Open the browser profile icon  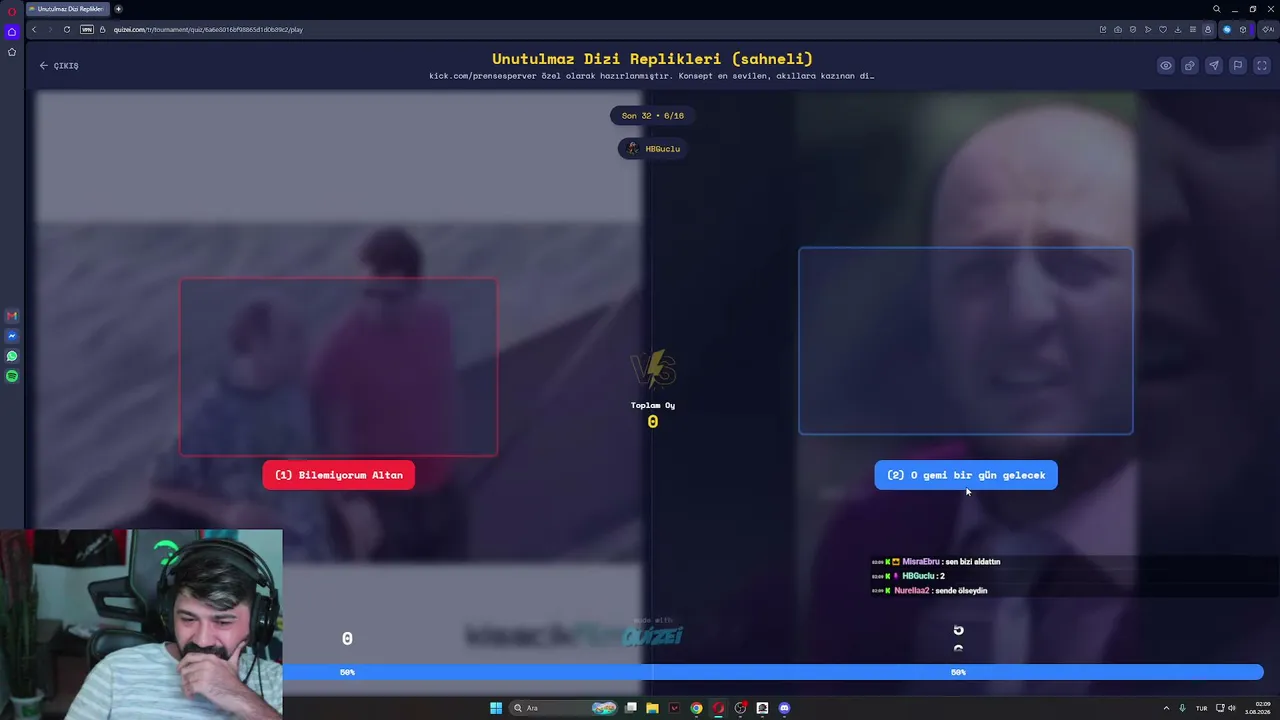click(1208, 29)
